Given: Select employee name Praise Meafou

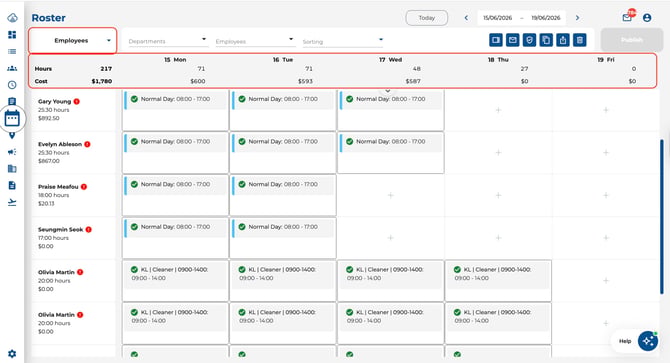Looking at the screenshot, I should [x=58, y=187].
